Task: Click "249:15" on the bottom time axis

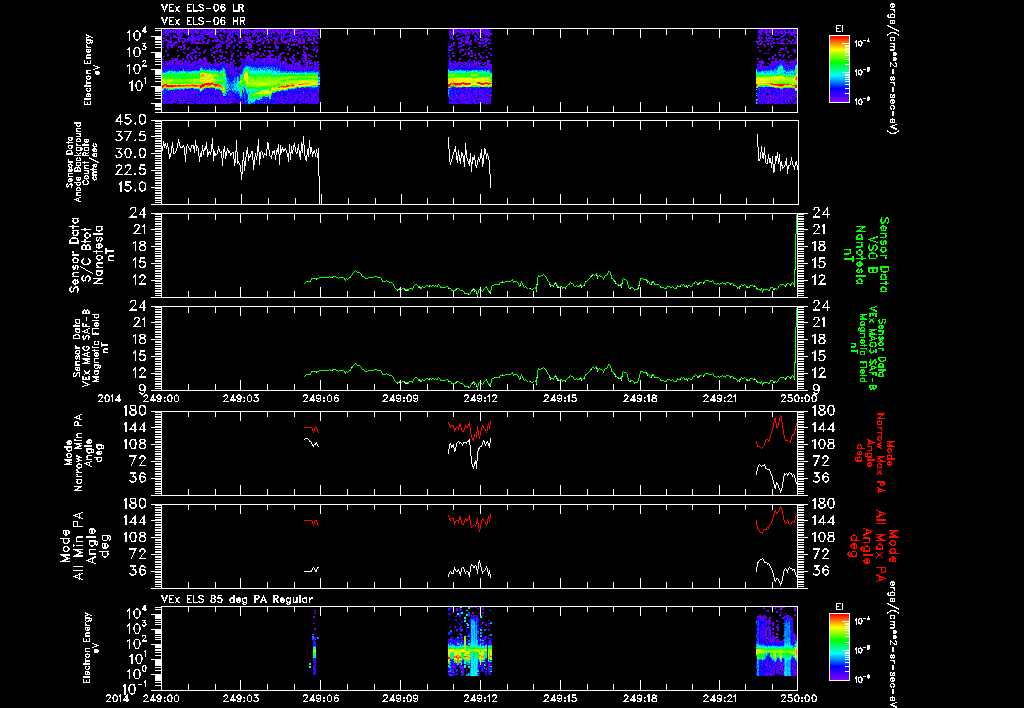Action: 560,696
